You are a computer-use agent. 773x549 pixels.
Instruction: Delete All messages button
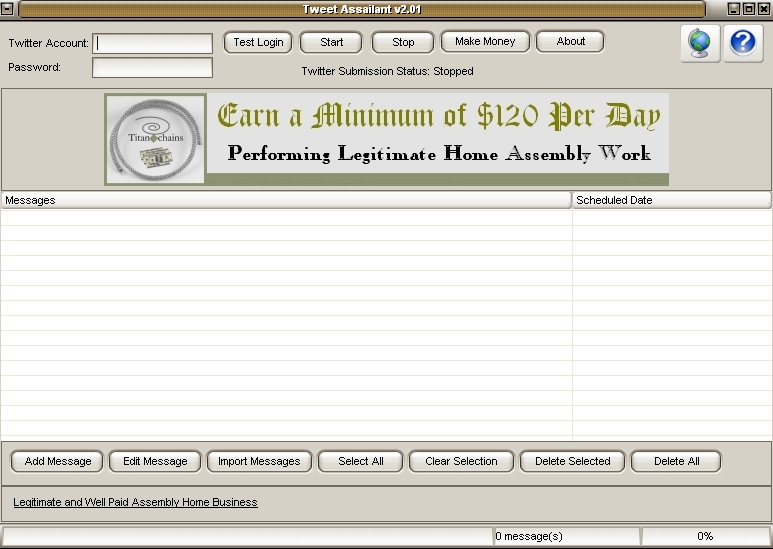coord(676,461)
